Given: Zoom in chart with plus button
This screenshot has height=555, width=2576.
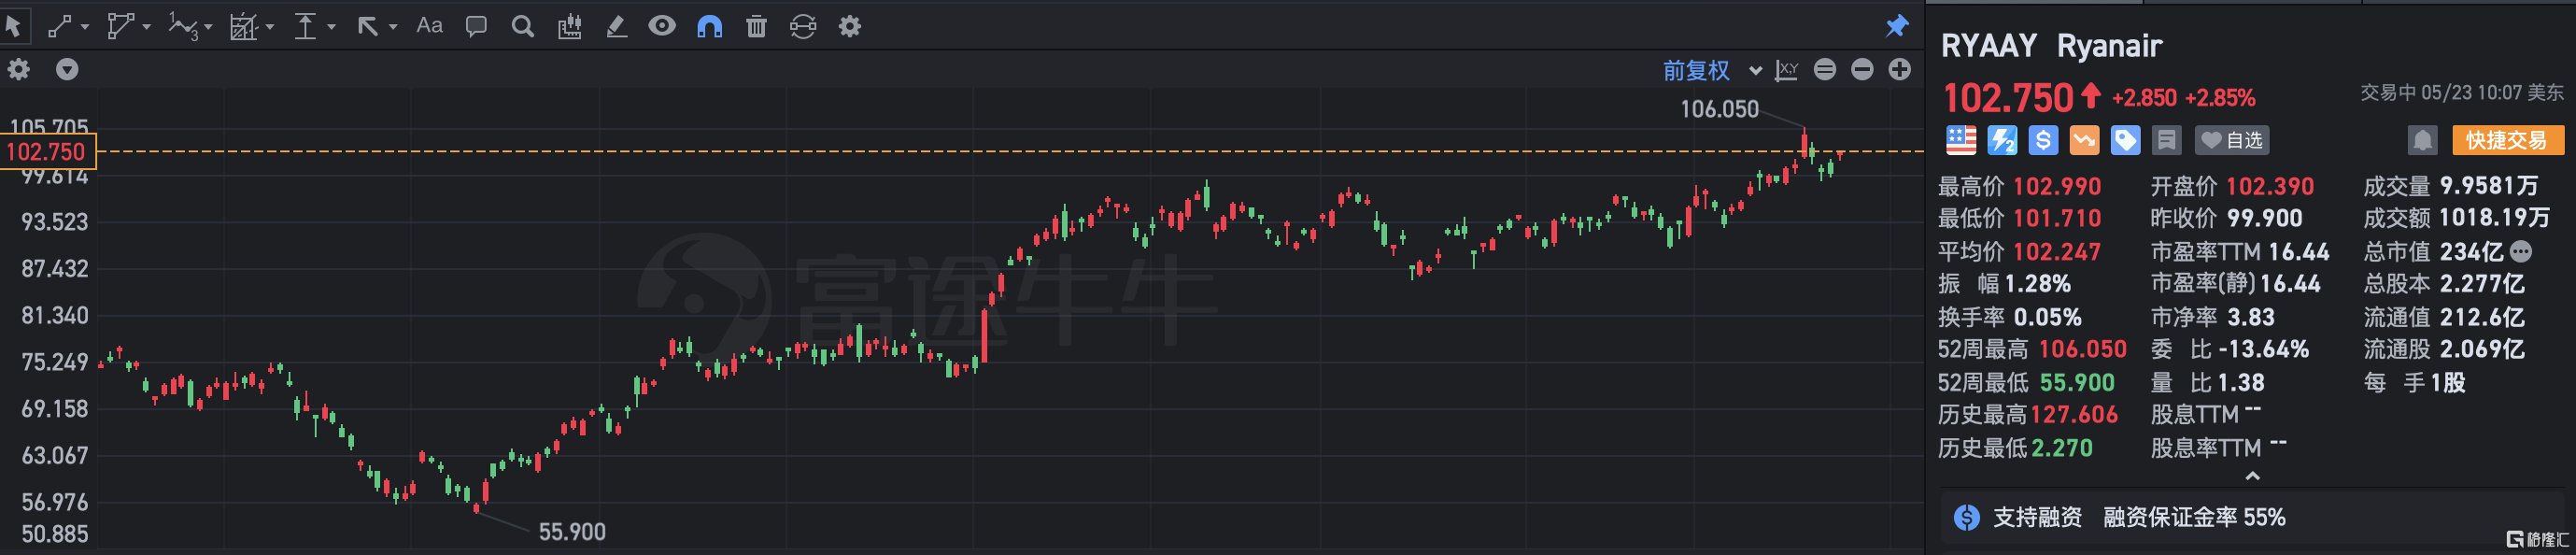Looking at the screenshot, I should (1900, 69).
